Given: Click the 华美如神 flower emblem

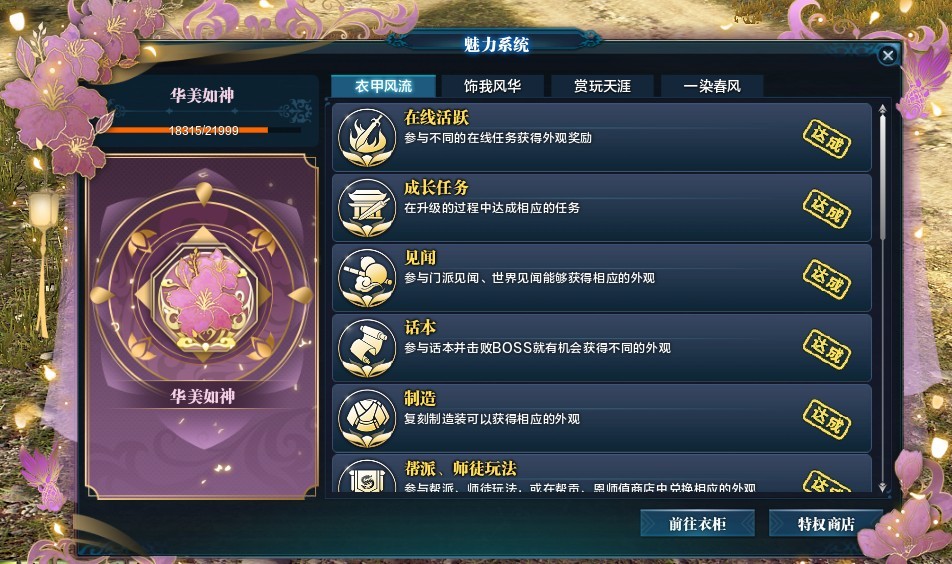Looking at the screenshot, I should (x=203, y=295).
